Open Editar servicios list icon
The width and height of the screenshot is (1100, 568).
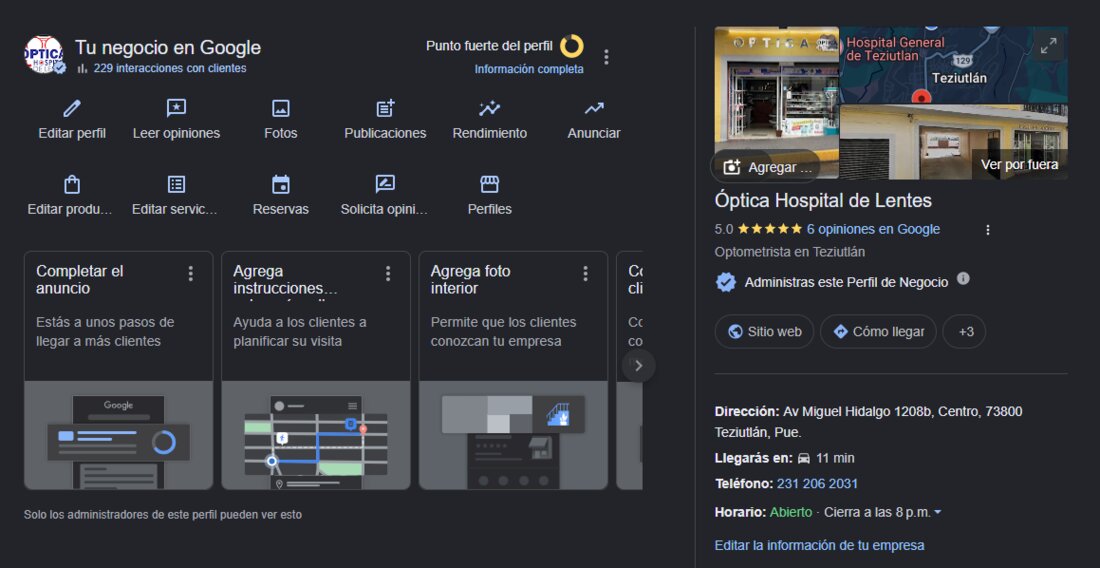coord(176,184)
